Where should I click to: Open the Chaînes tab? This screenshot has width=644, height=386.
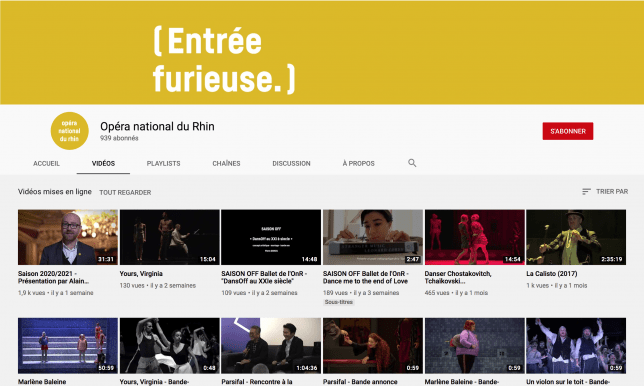[x=226, y=163]
